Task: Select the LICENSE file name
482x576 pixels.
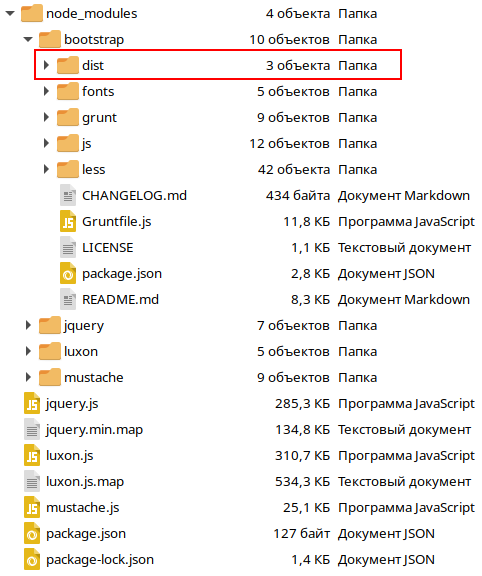Action: click(x=108, y=248)
